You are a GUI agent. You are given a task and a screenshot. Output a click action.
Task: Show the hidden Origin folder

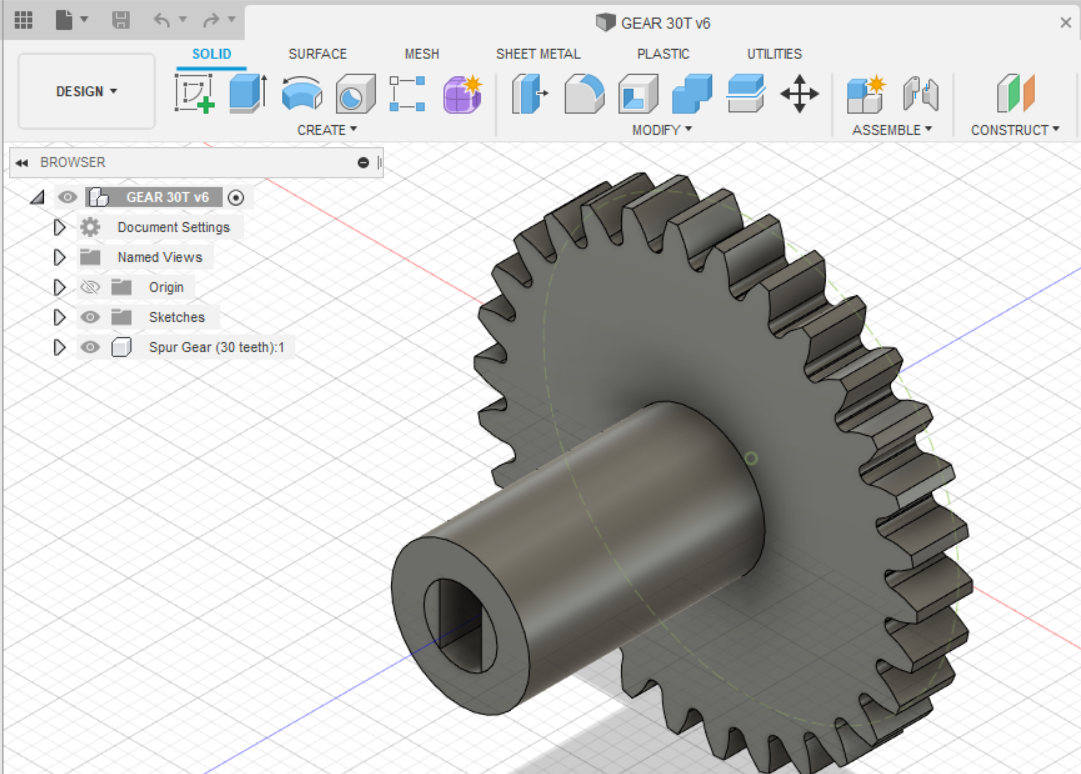click(x=90, y=287)
